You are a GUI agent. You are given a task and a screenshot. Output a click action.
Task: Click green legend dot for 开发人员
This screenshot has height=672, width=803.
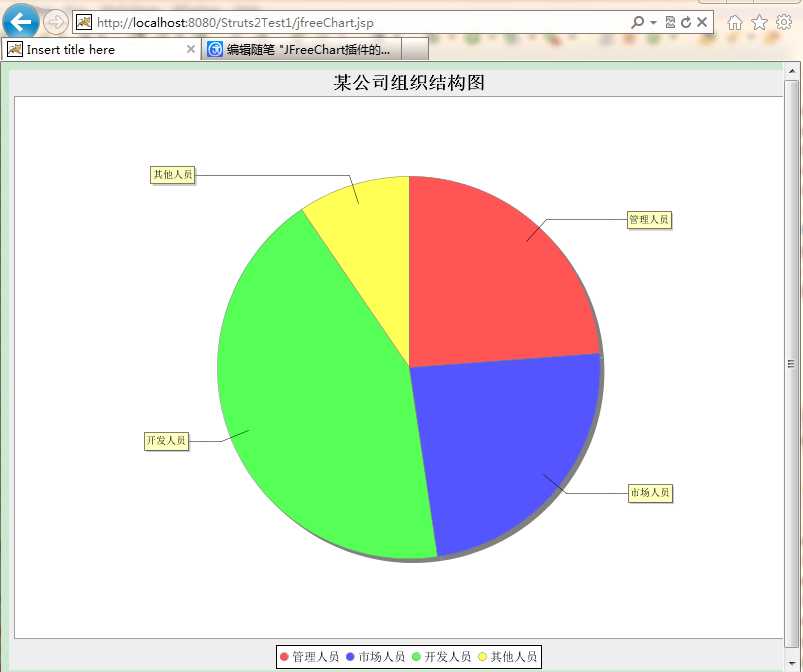pos(416,657)
